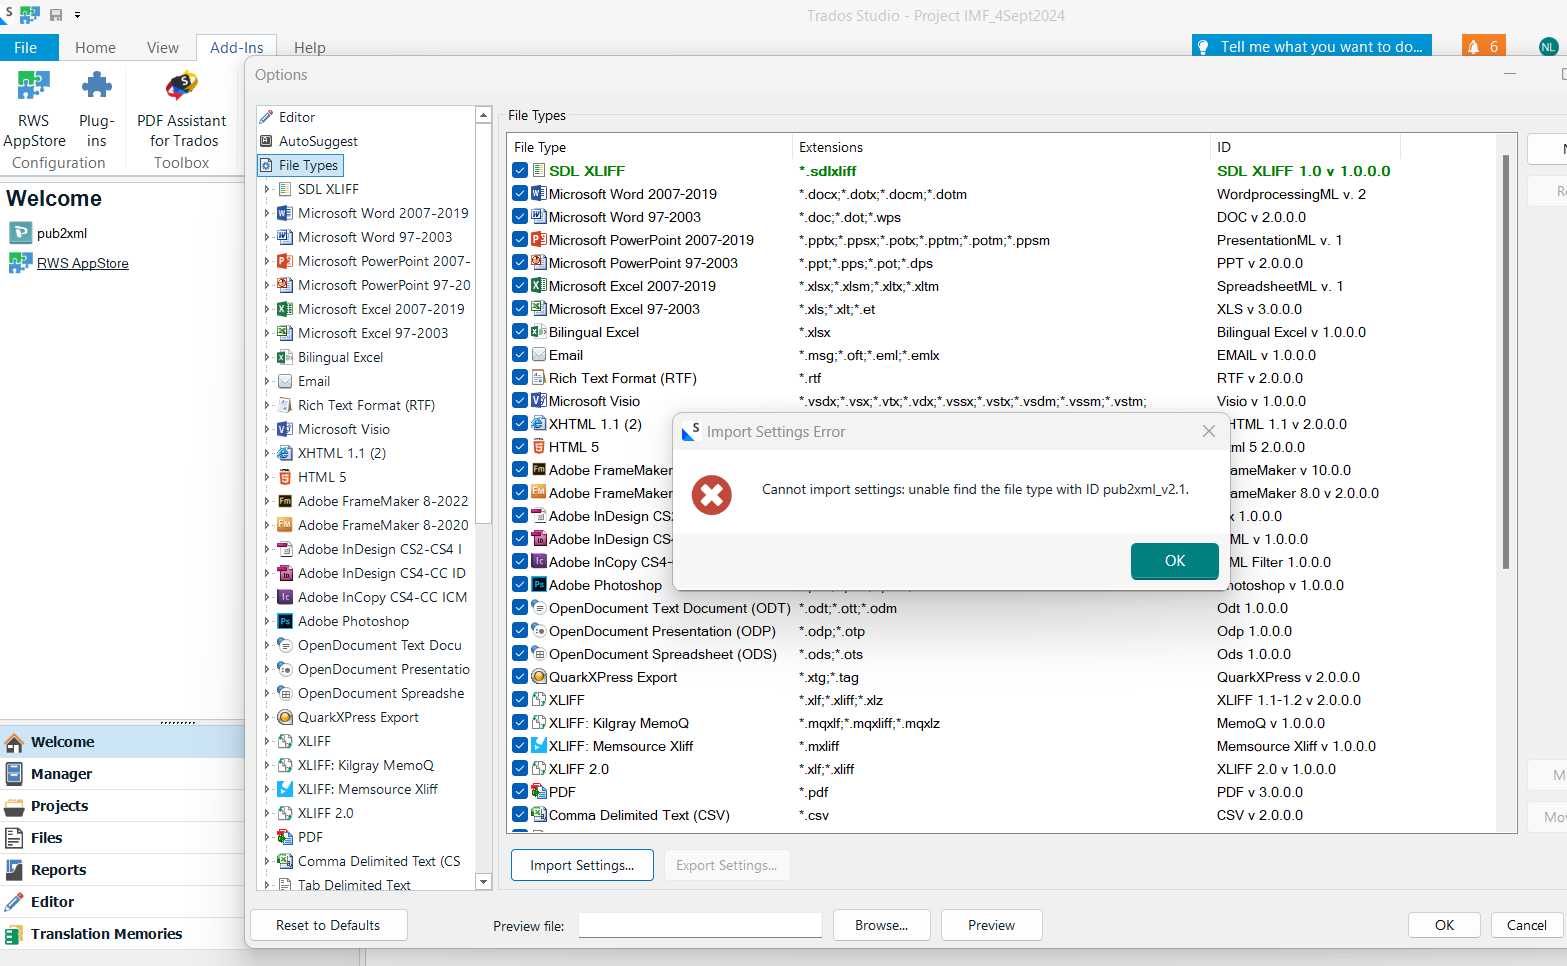Click the Preview file input field
The image size is (1567, 966).
coord(700,925)
